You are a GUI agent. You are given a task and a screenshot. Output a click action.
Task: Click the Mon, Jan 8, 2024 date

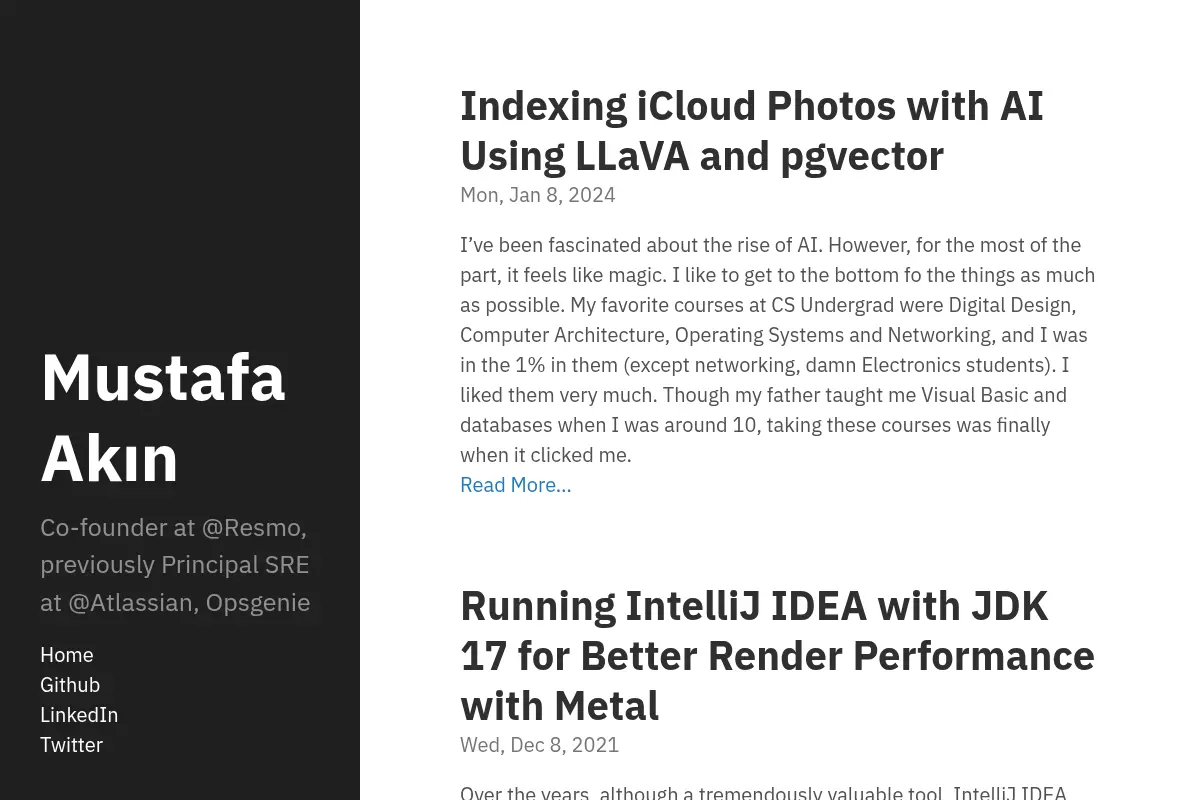537,195
